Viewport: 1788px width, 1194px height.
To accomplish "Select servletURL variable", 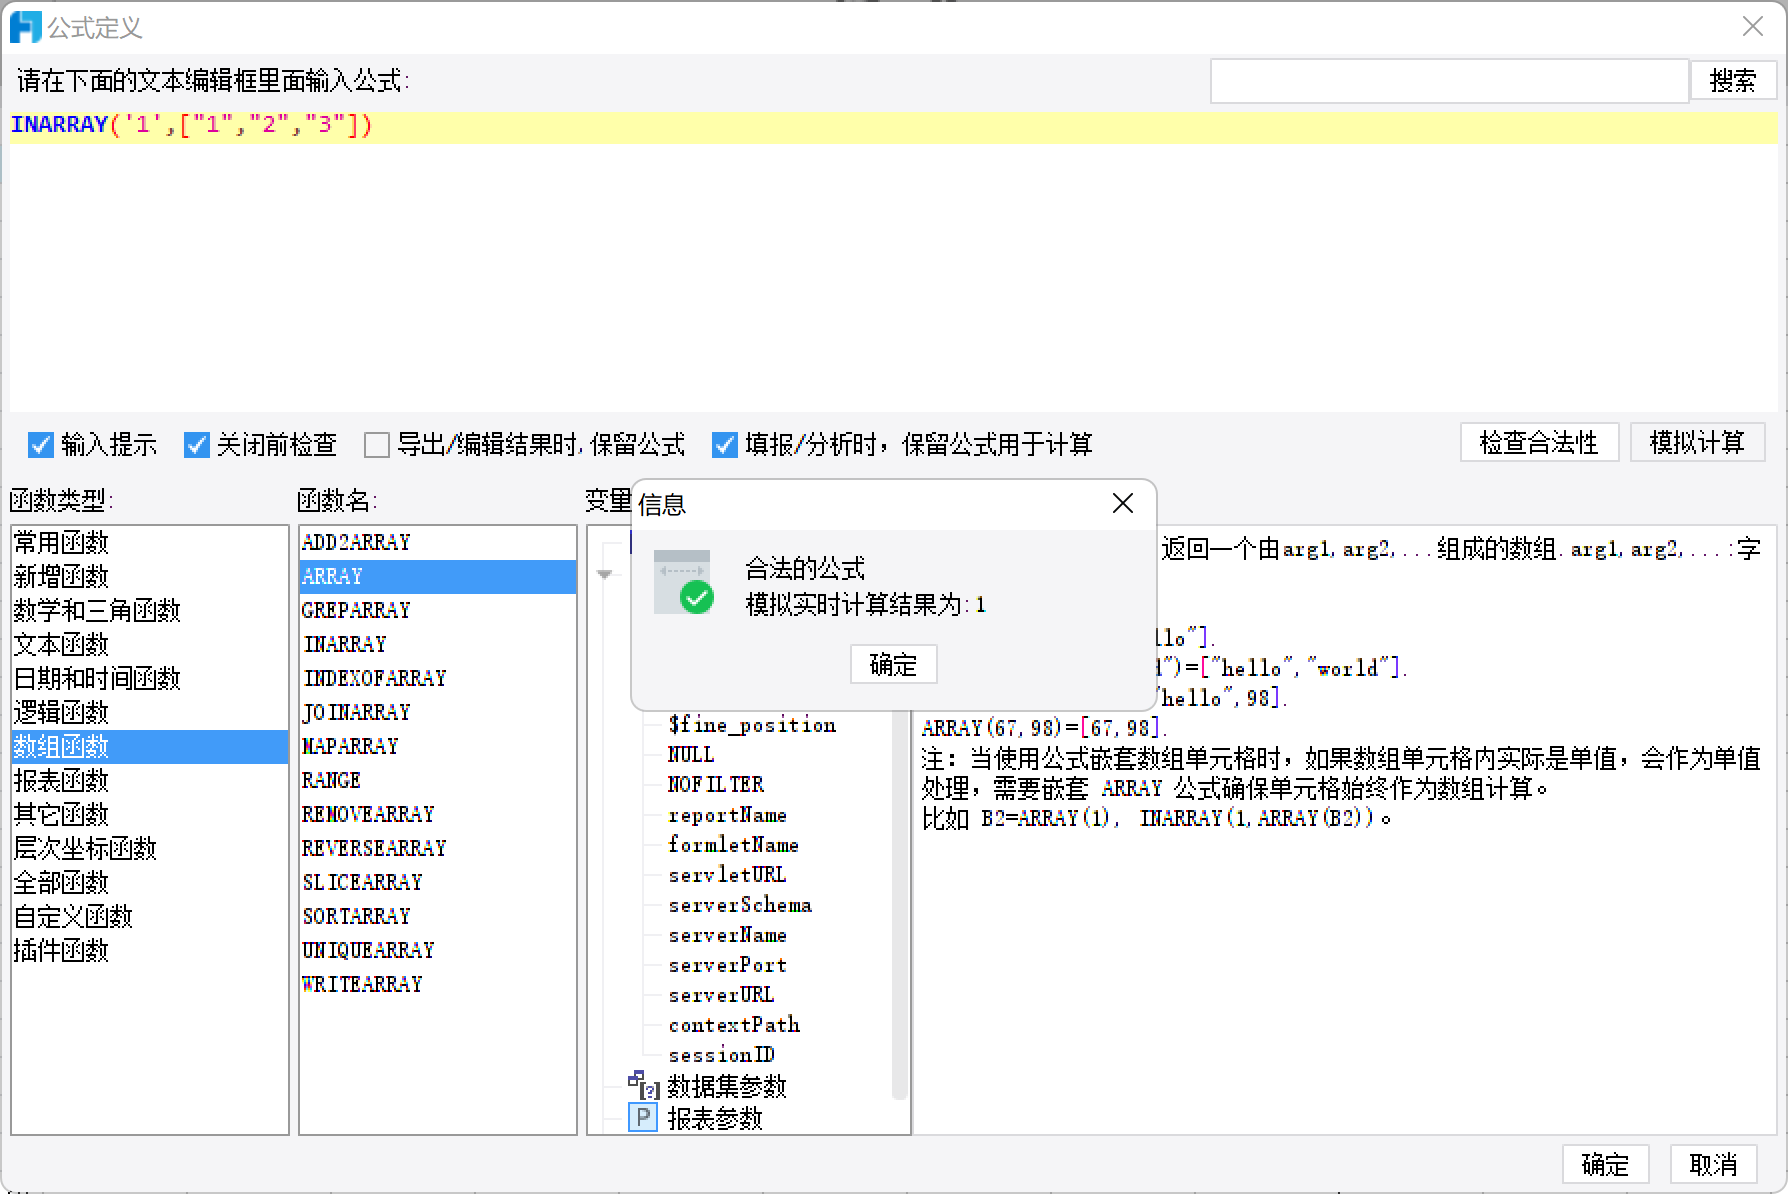I will click(x=728, y=875).
